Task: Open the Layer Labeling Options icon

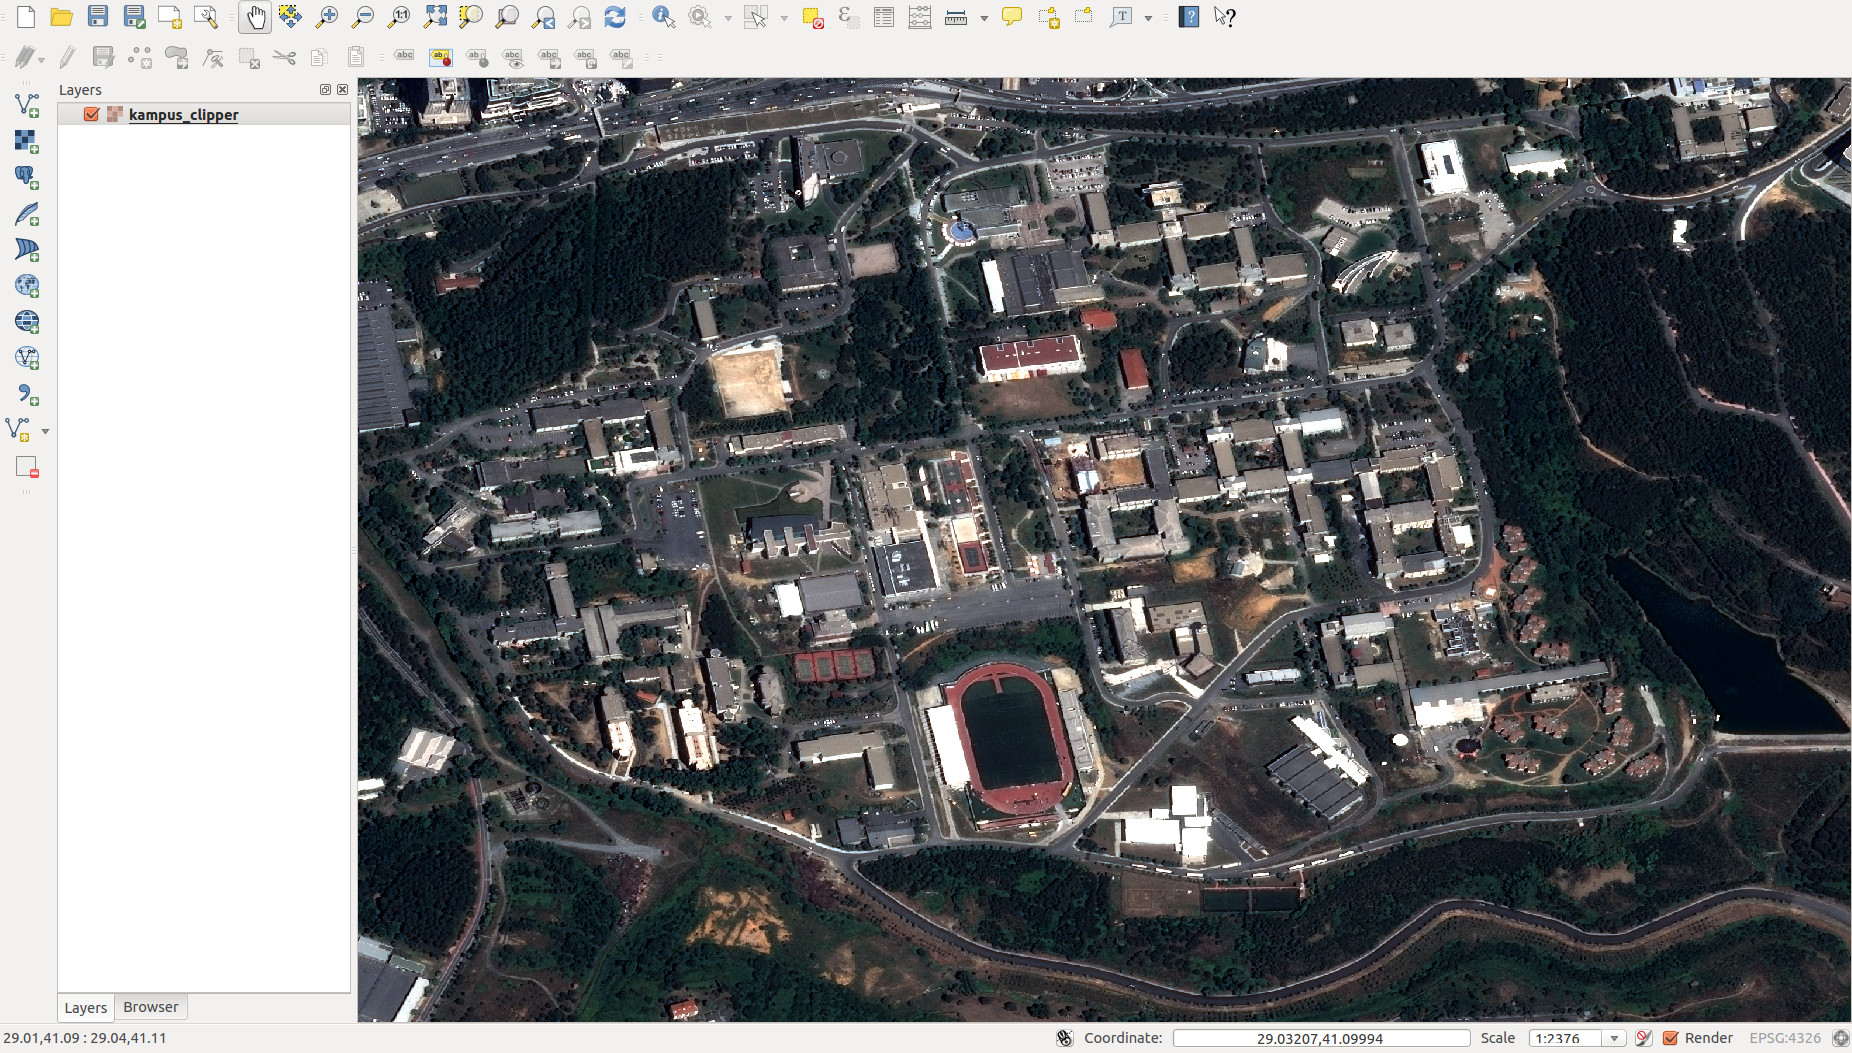Action: point(404,57)
